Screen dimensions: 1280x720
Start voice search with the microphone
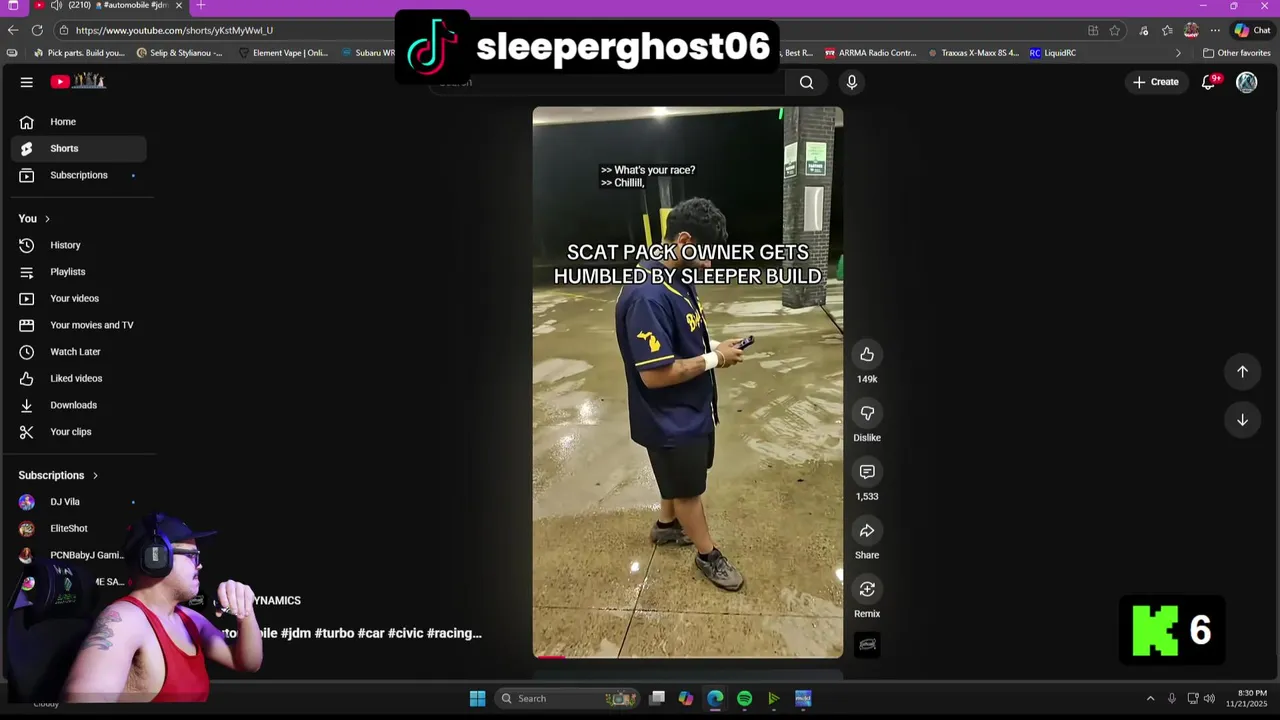click(852, 82)
